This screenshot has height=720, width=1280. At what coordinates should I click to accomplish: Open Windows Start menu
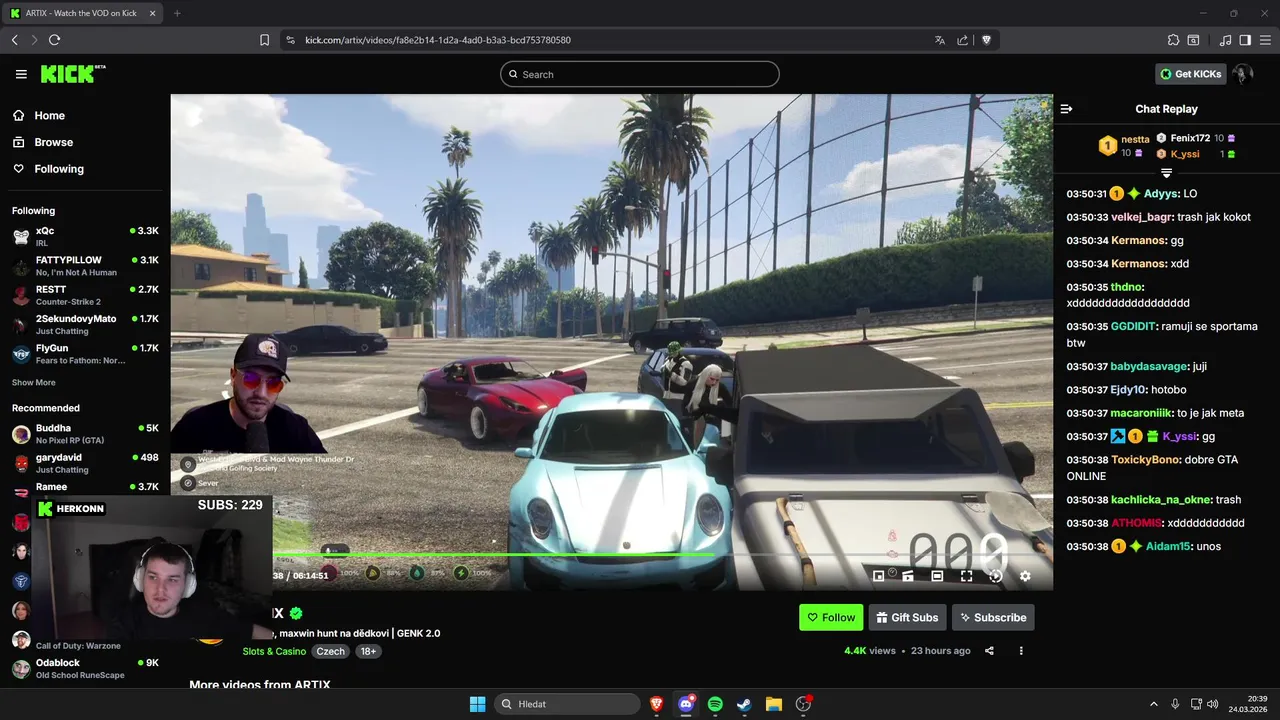(477, 704)
